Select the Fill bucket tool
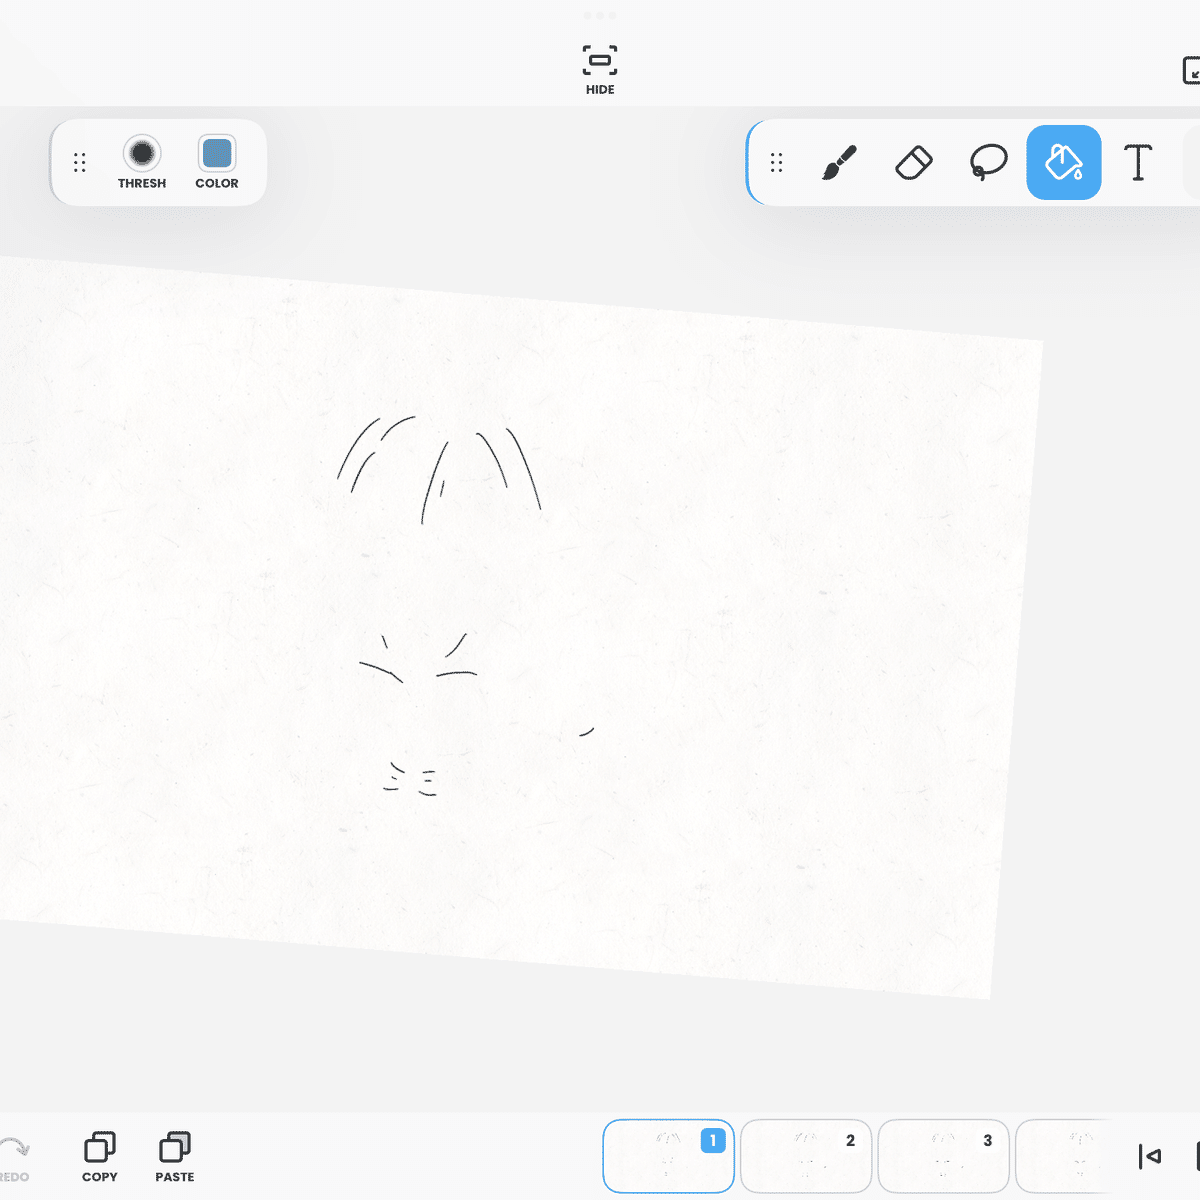Viewport: 1200px width, 1200px height. pos(1063,162)
